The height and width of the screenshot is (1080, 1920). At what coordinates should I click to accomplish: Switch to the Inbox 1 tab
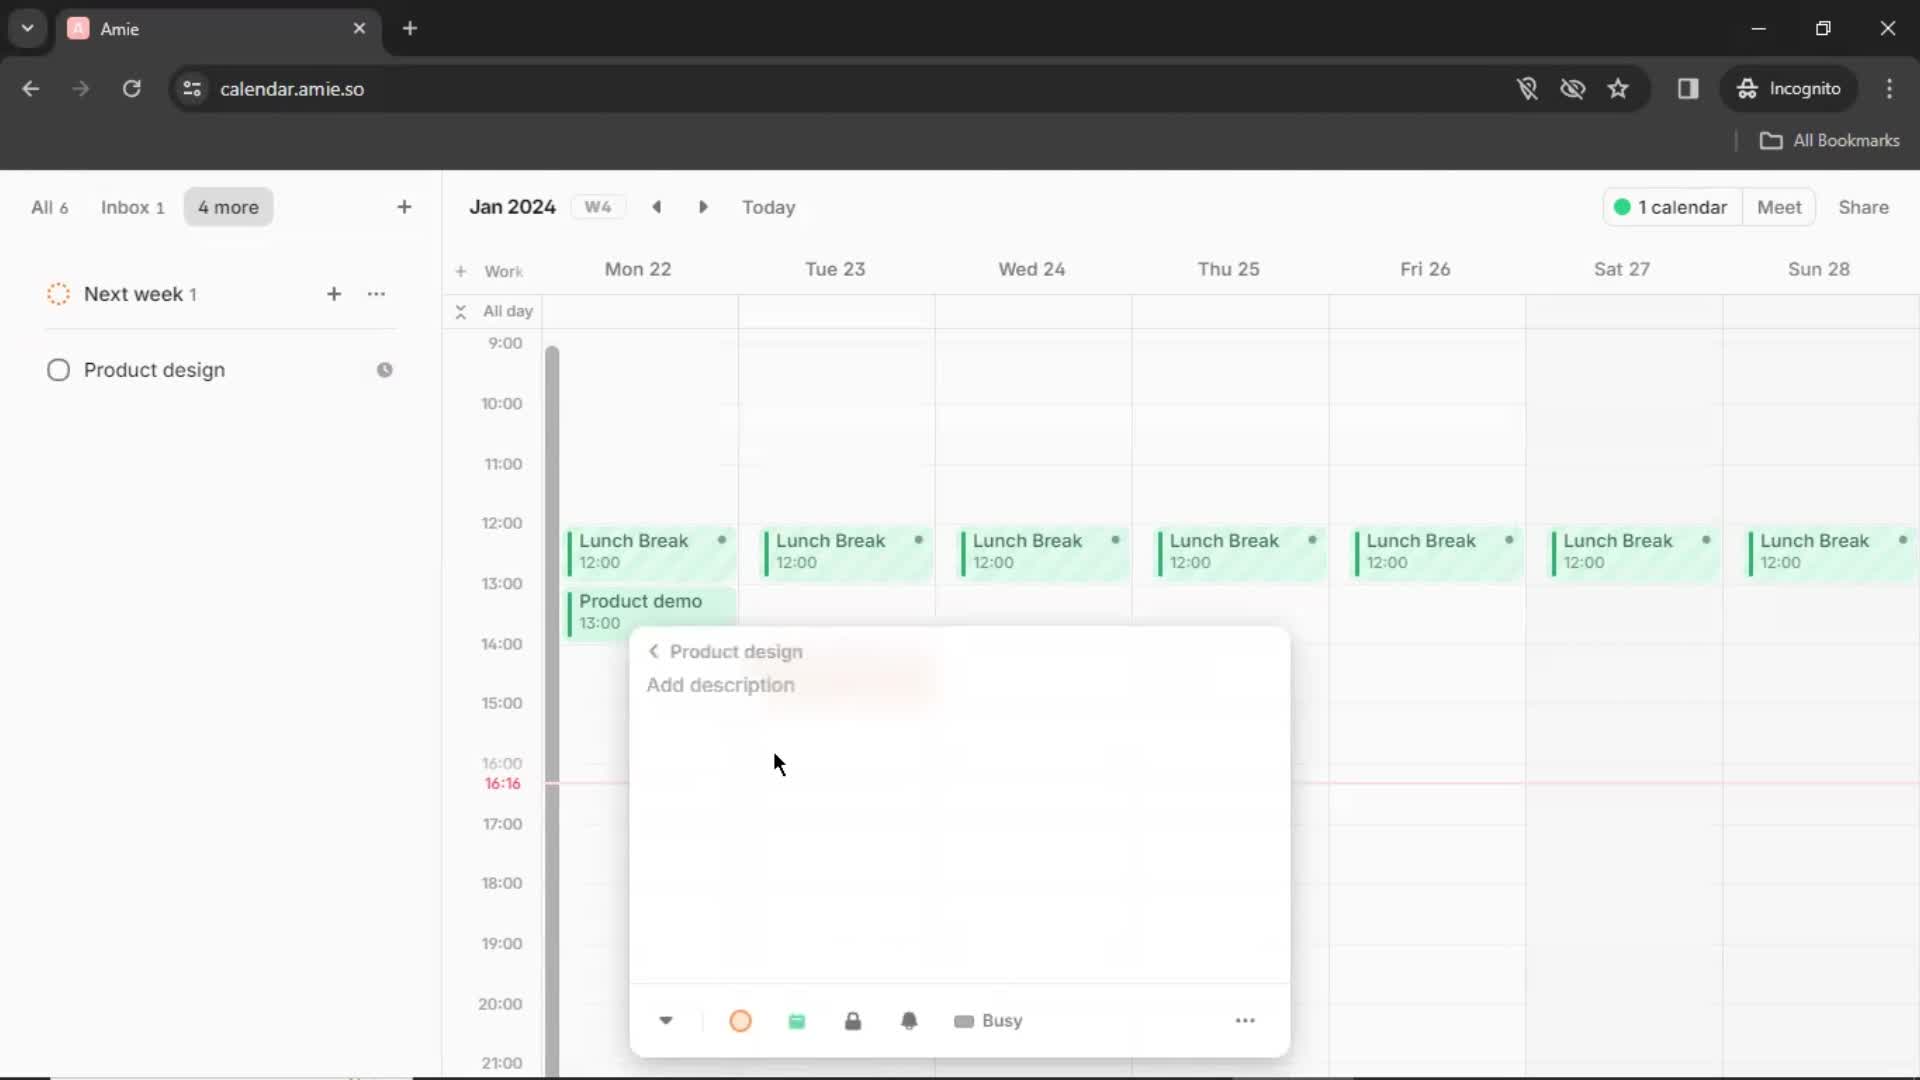click(132, 207)
